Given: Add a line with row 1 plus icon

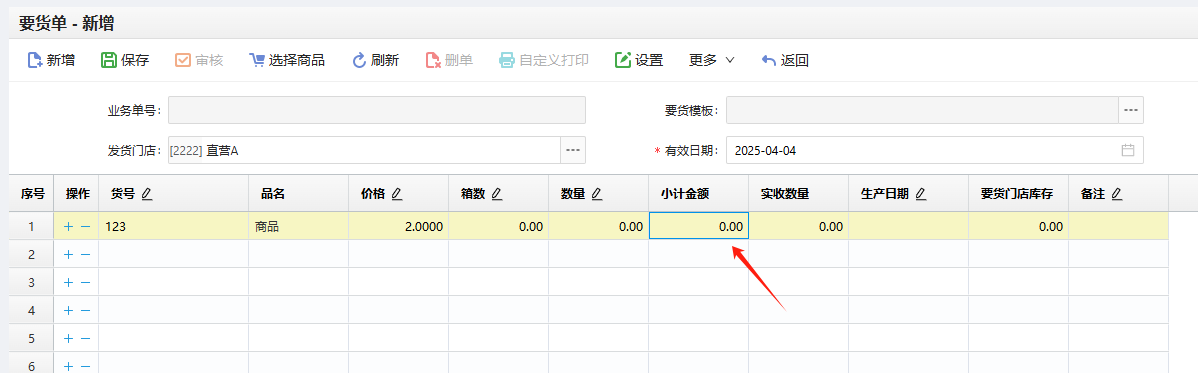Looking at the screenshot, I should coord(68,226).
